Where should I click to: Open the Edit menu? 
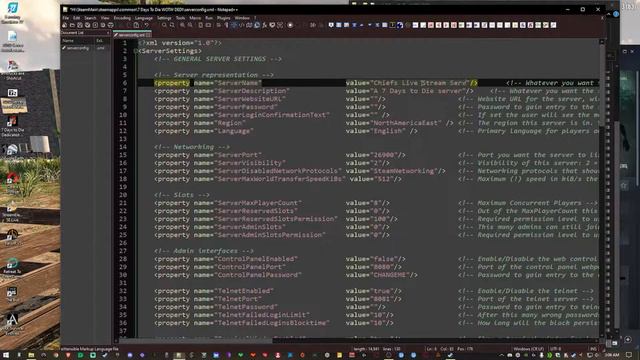76,18
